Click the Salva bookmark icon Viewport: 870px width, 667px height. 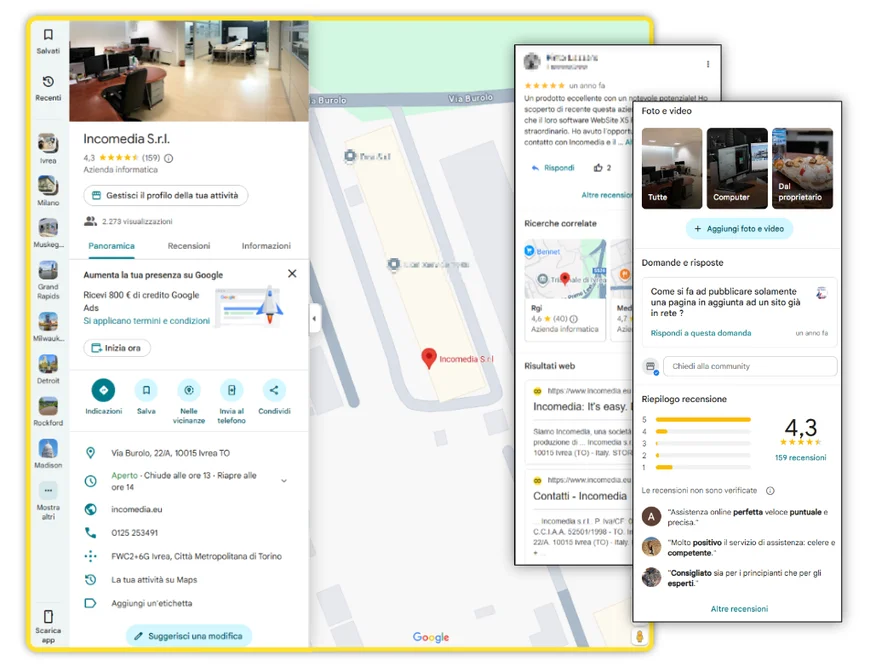[146, 391]
